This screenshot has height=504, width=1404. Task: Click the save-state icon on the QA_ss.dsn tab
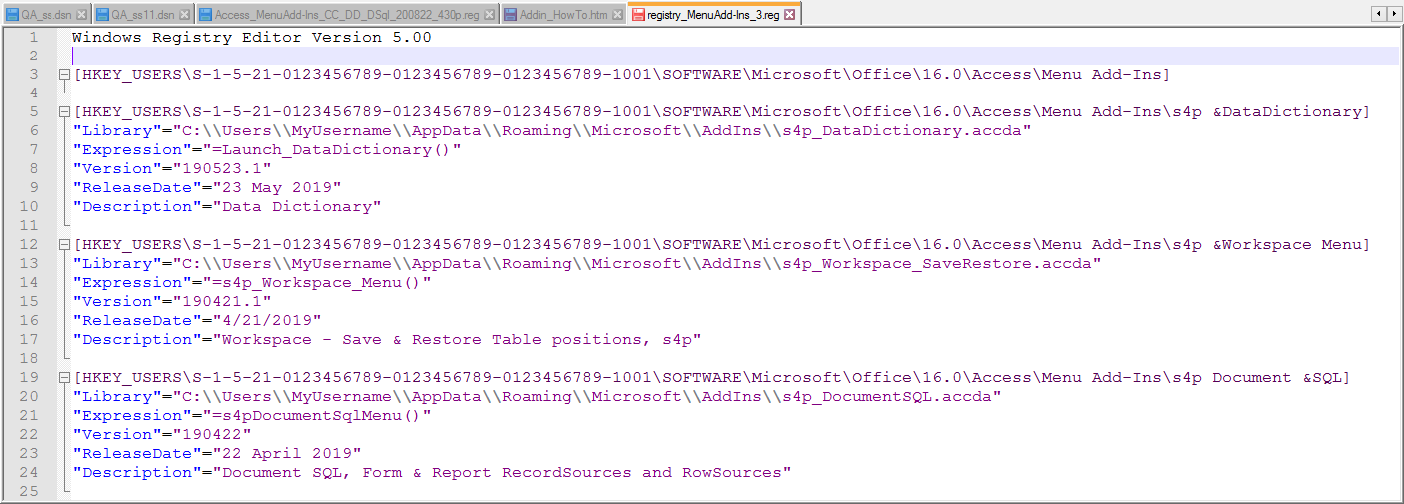click(x=13, y=15)
